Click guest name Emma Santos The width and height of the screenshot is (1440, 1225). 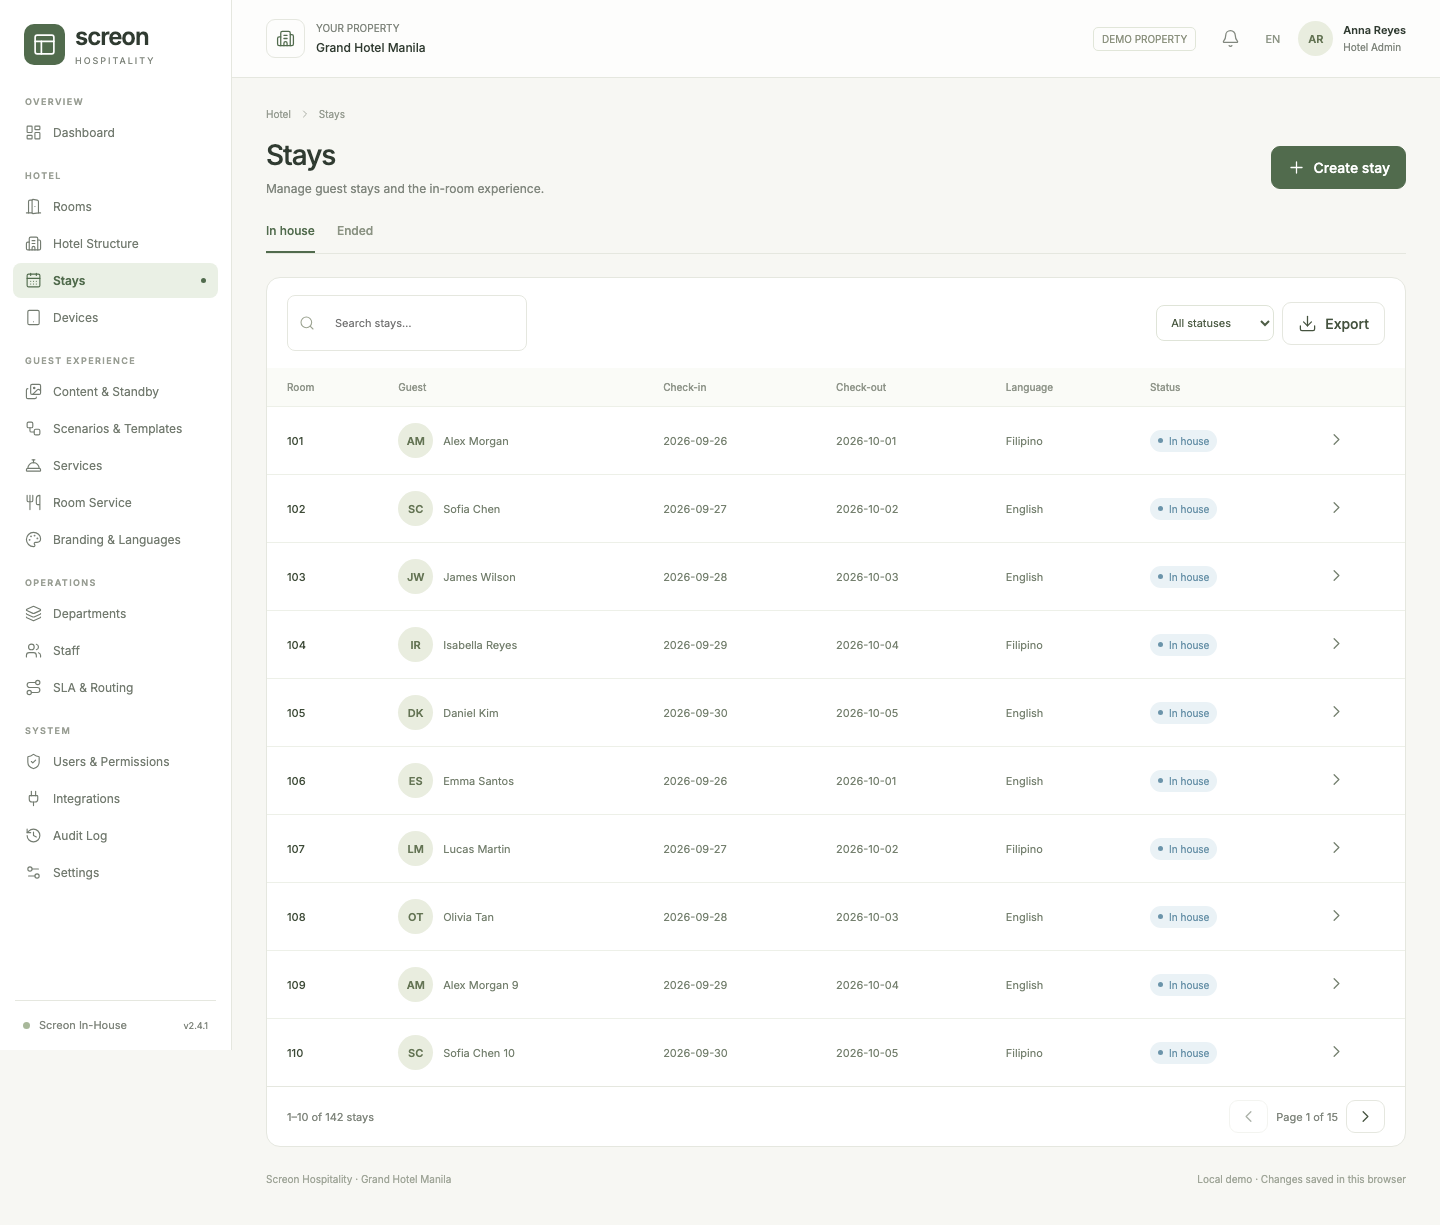pos(478,781)
